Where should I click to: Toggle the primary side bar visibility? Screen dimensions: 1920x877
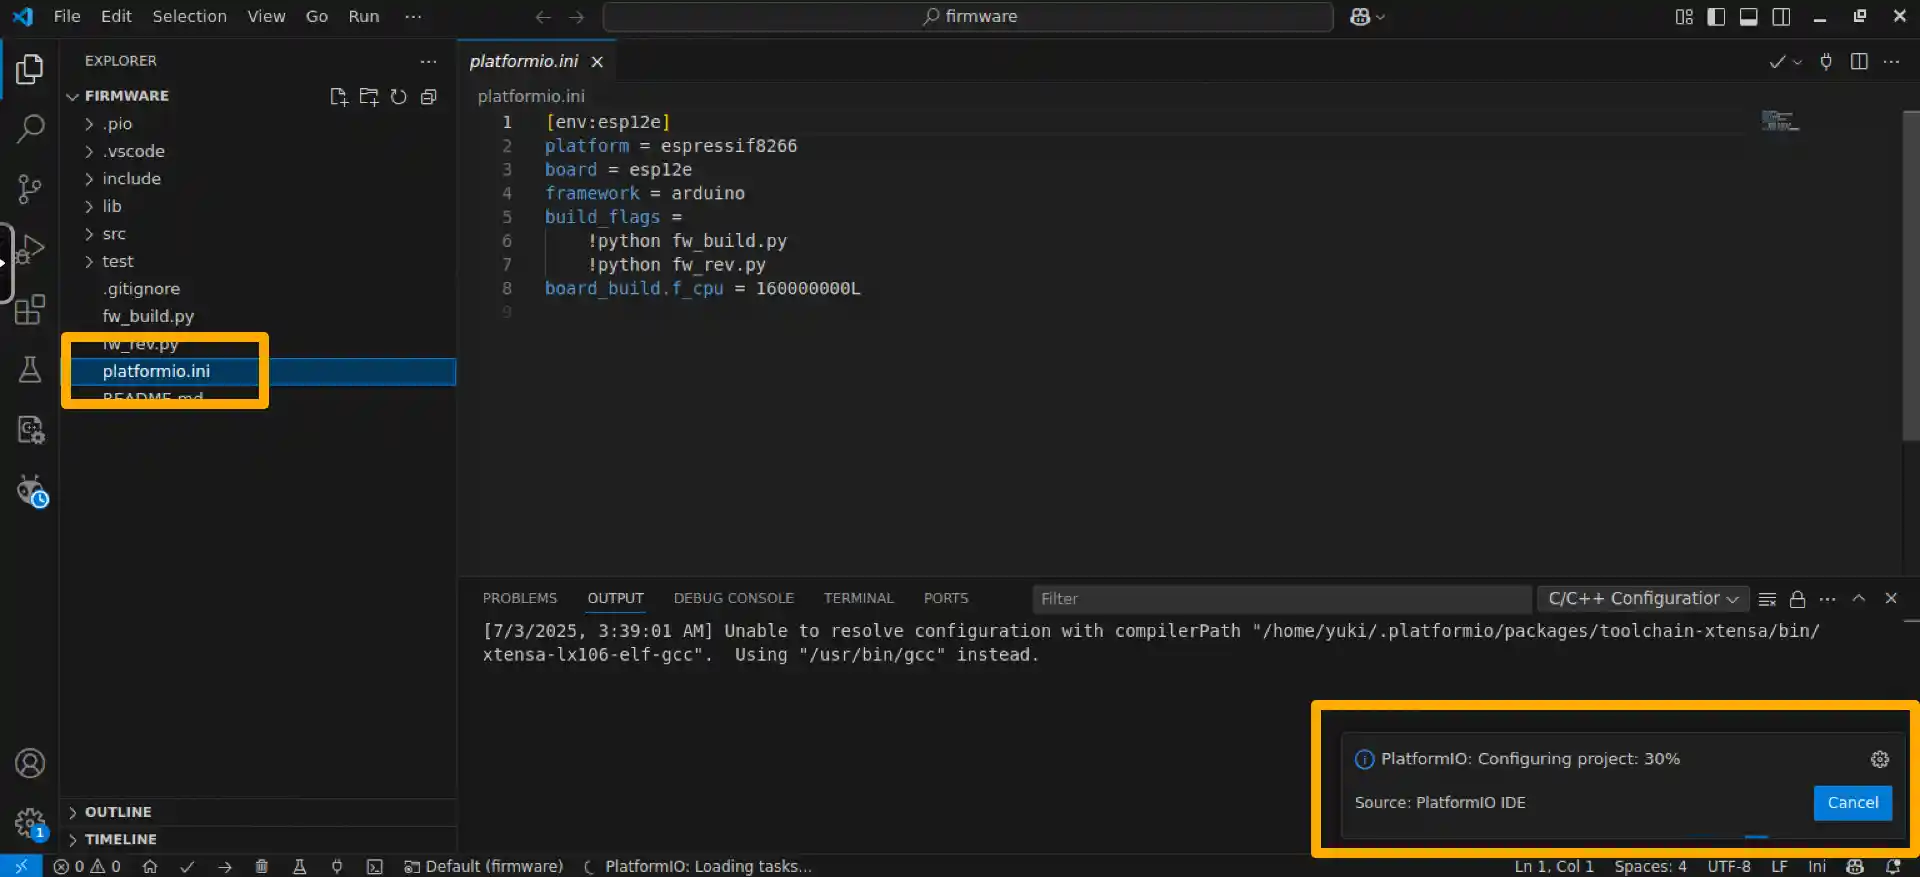[x=1716, y=16]
